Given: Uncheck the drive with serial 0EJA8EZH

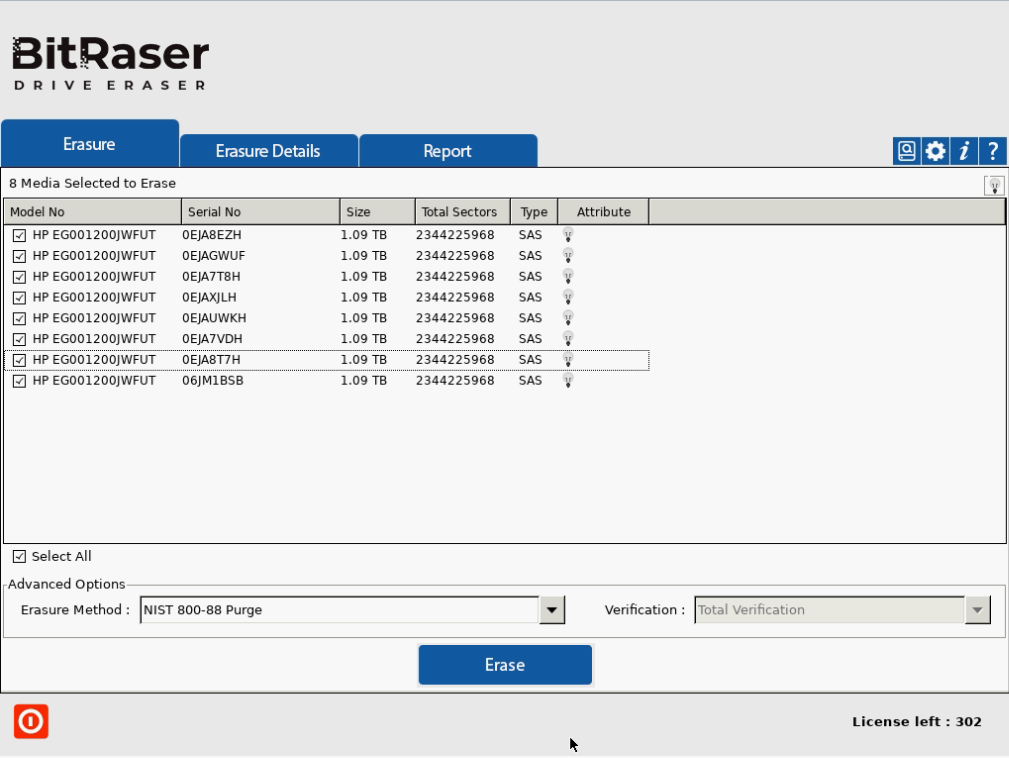Looking at the screenshot, I should [x=19, y=236].
